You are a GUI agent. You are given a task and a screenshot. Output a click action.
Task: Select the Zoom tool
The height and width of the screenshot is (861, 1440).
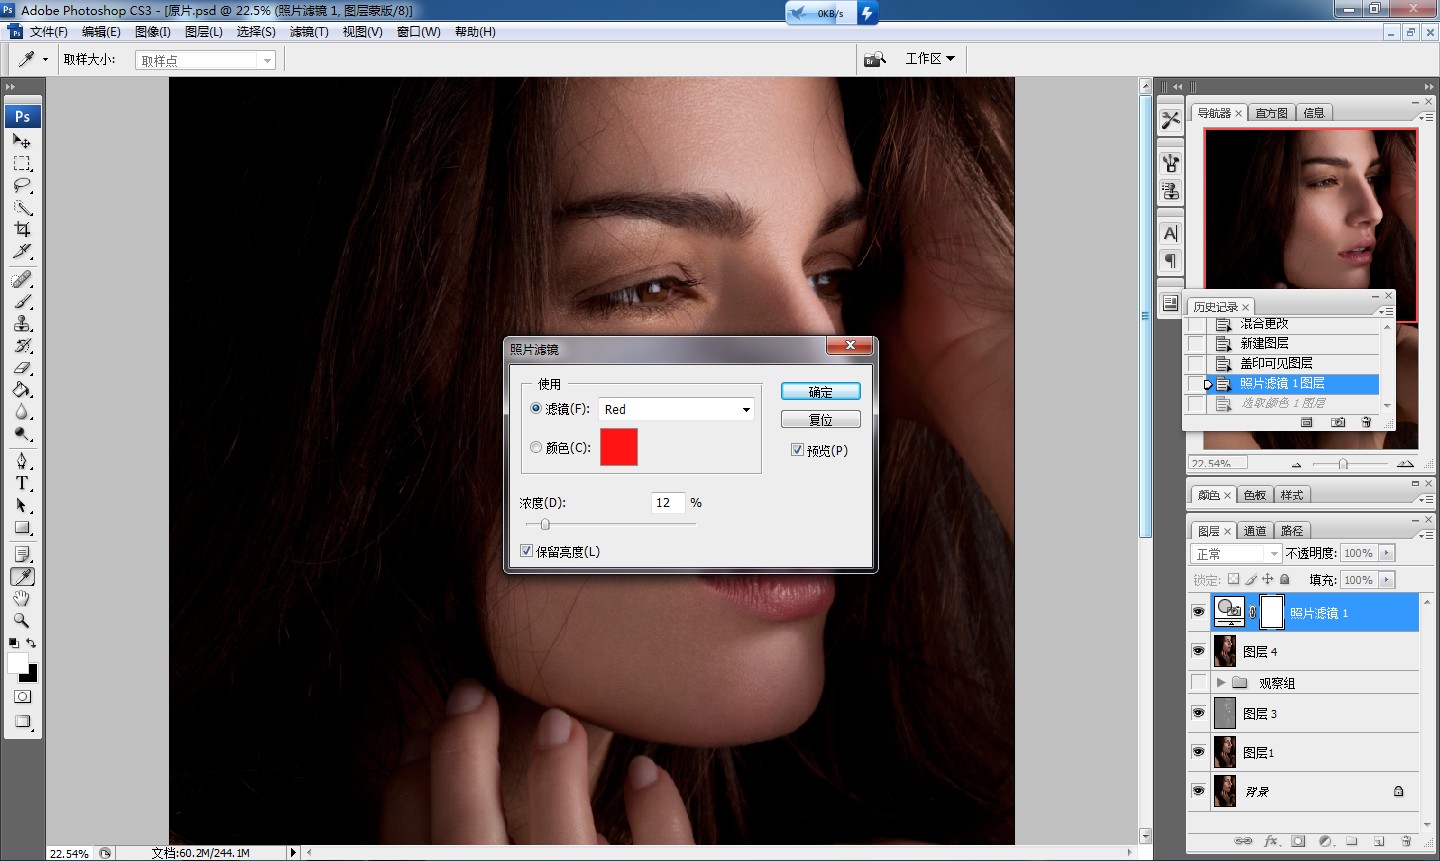click(x=22, y=620)
